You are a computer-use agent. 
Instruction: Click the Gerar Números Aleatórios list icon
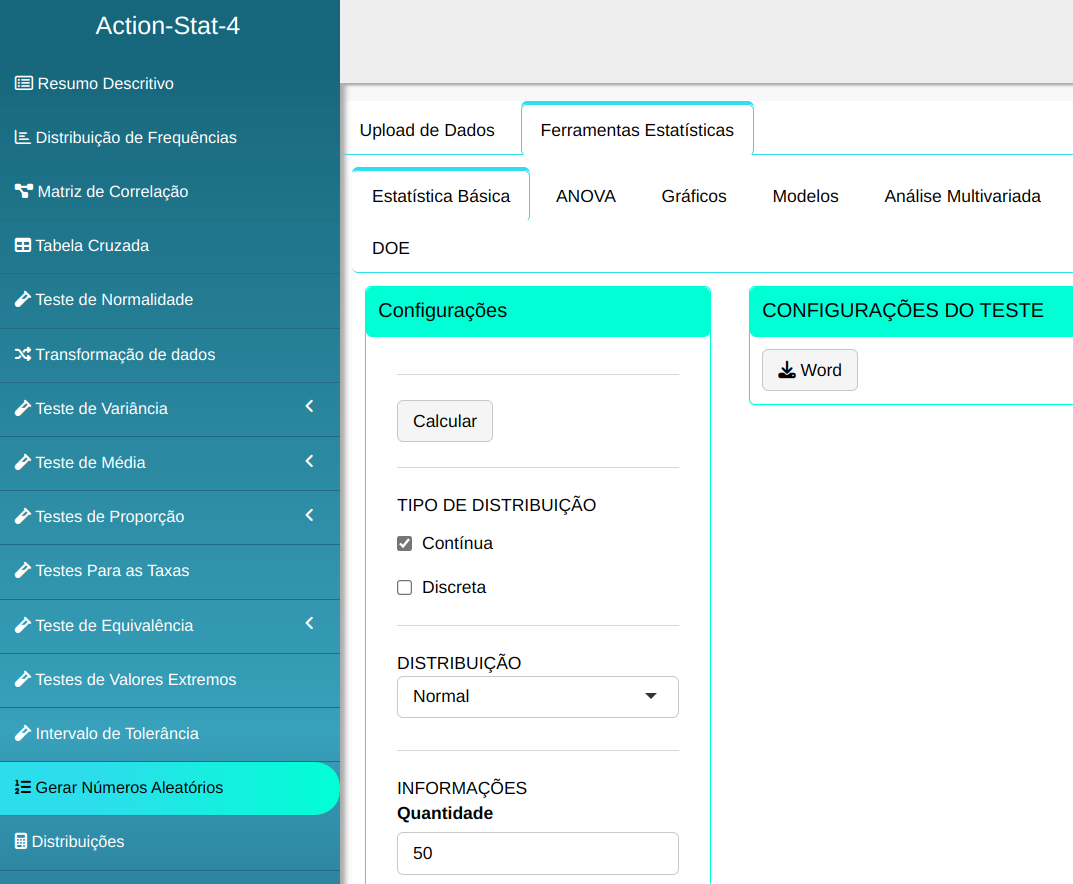pos(22,787)
